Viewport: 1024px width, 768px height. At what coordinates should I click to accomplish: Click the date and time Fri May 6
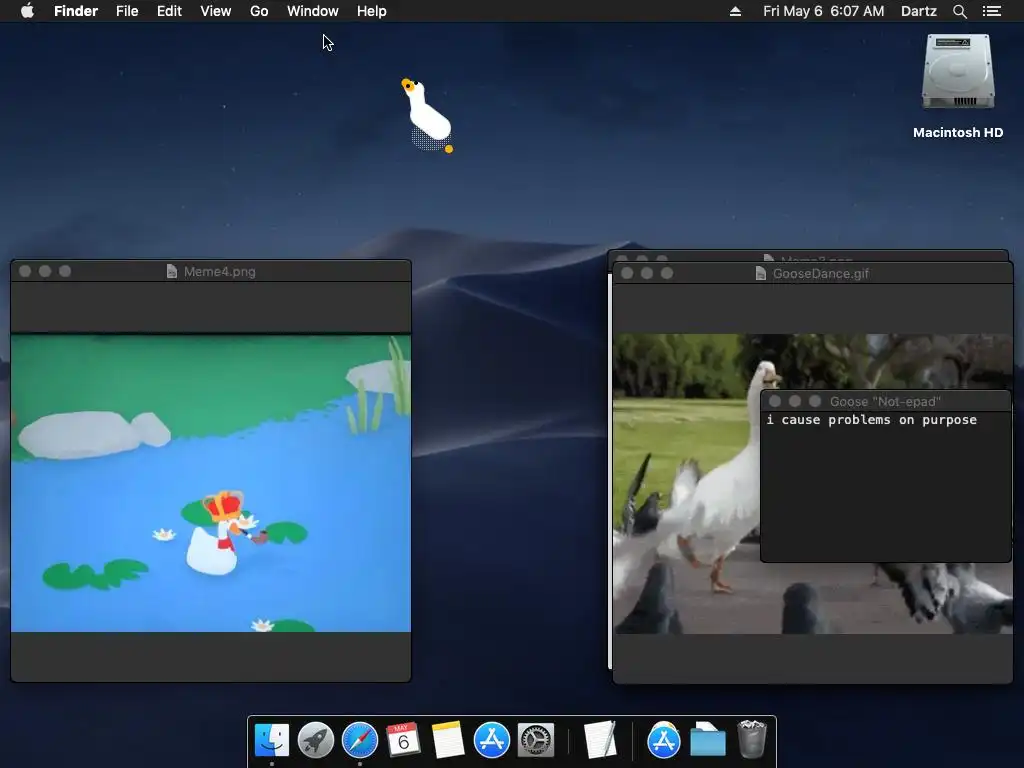tap(824, 11)
